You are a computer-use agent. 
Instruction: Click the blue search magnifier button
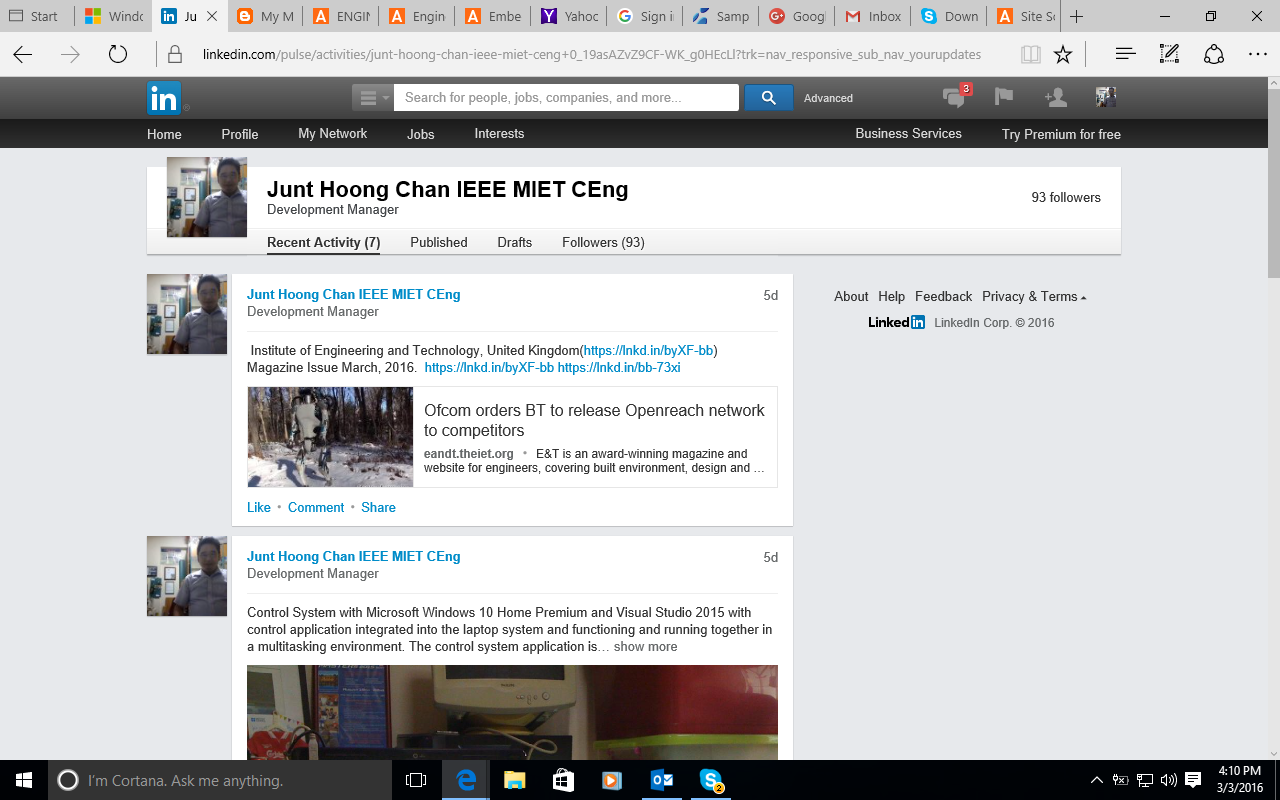pos(768,97)
